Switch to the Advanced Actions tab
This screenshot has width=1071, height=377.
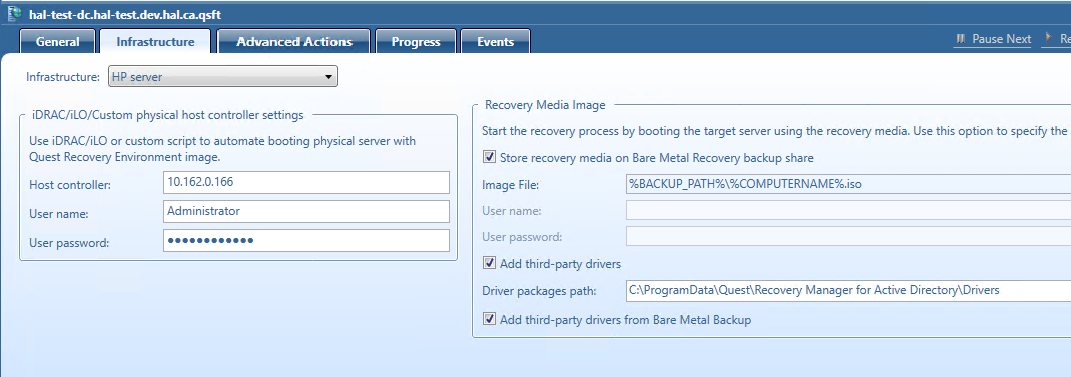pyautogui.click(x=294, y=42)
